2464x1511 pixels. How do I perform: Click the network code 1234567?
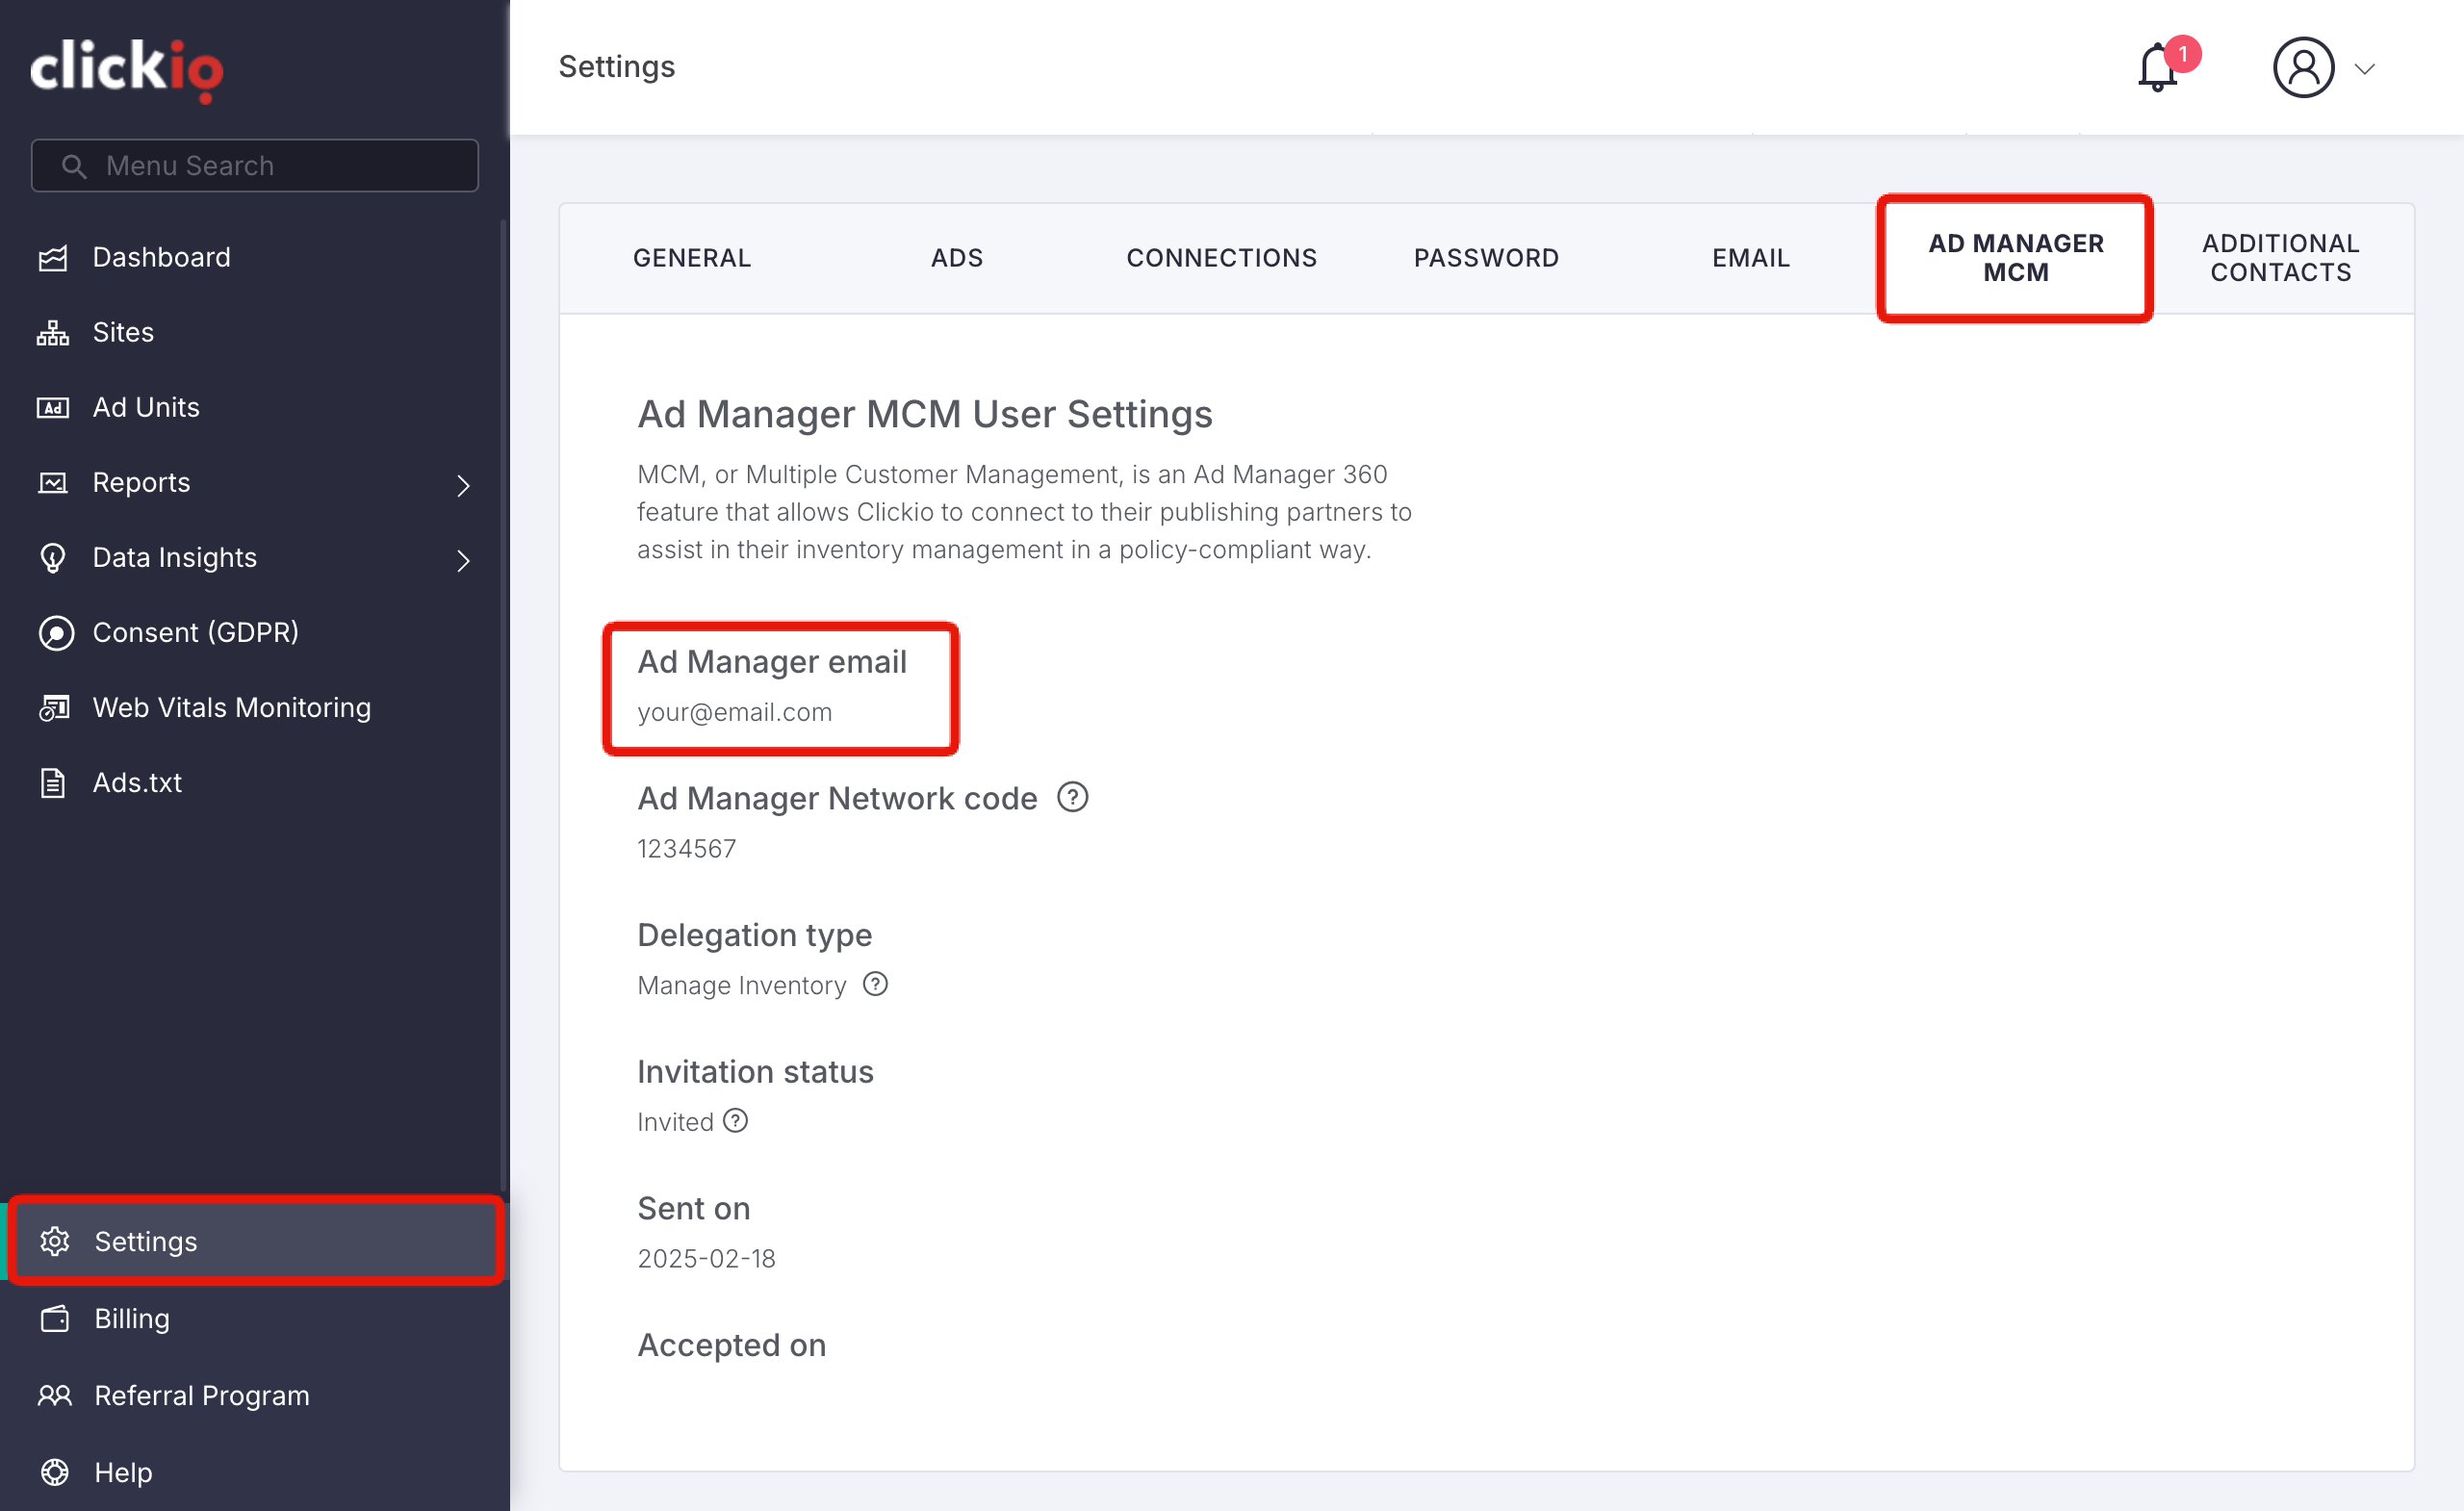tap(687, 848)
